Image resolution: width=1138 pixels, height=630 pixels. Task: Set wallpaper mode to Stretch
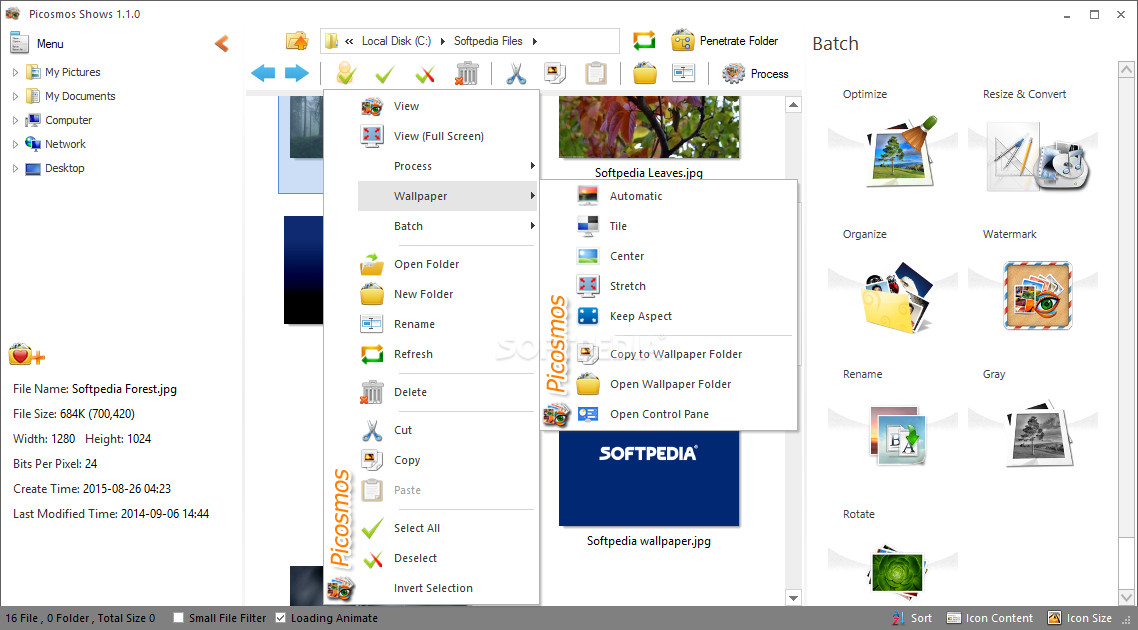click(684, 286)
